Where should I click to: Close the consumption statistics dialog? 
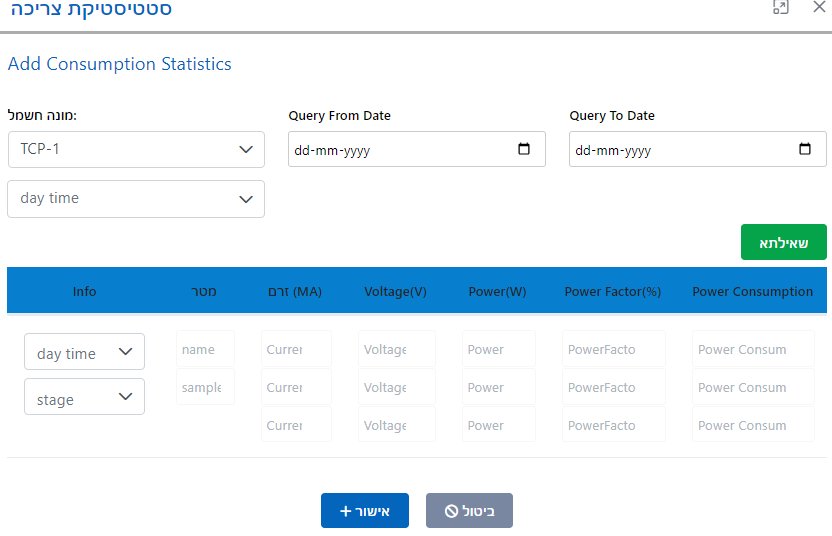(x=818, y=7)
